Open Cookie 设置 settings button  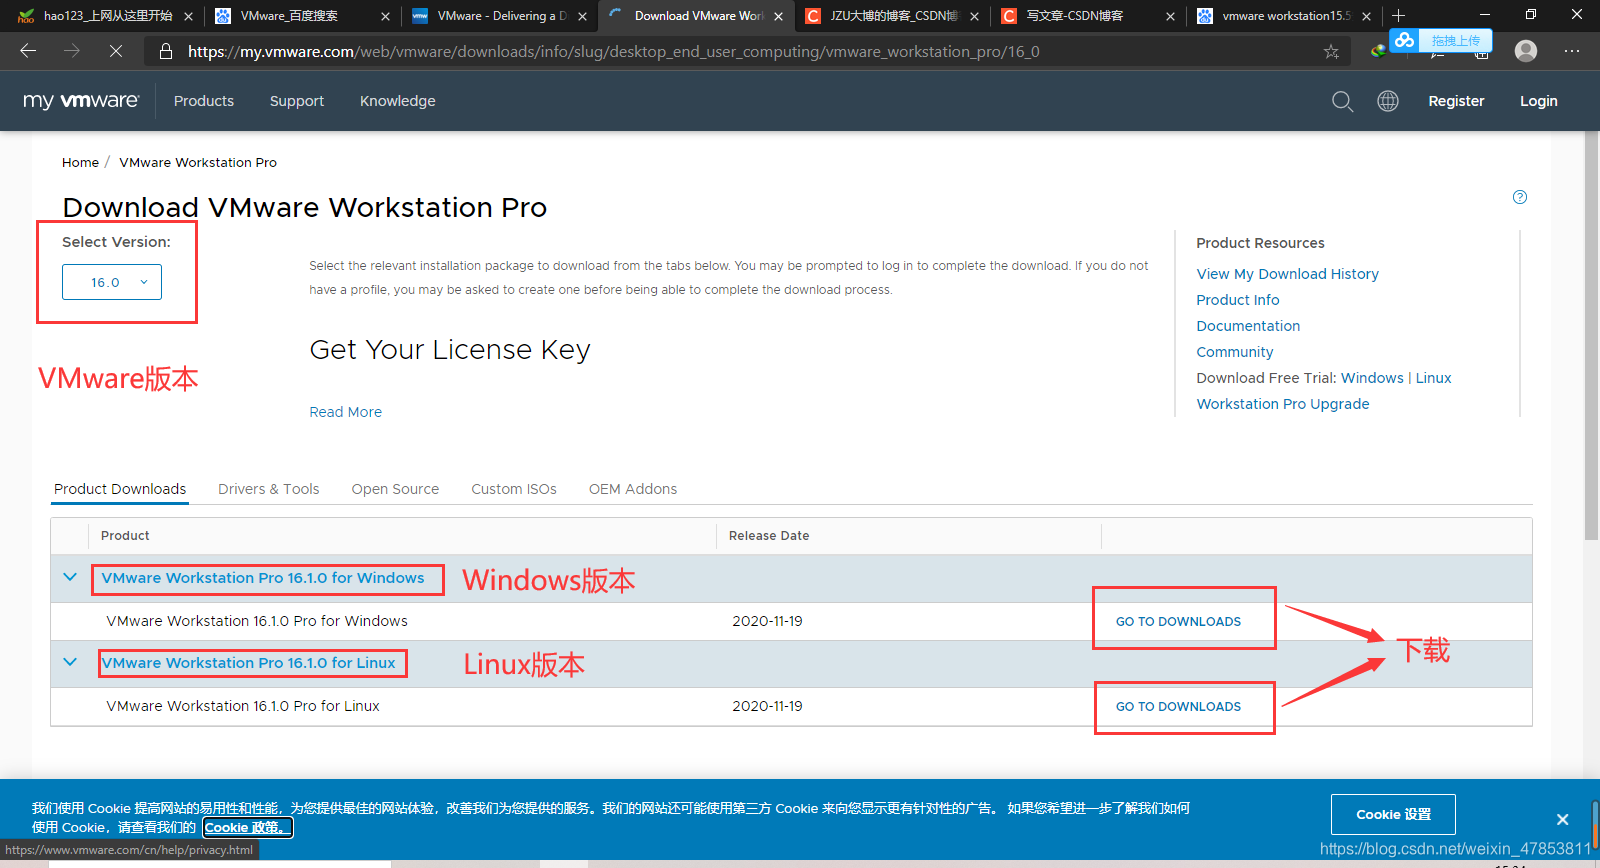click(1393, 814)
